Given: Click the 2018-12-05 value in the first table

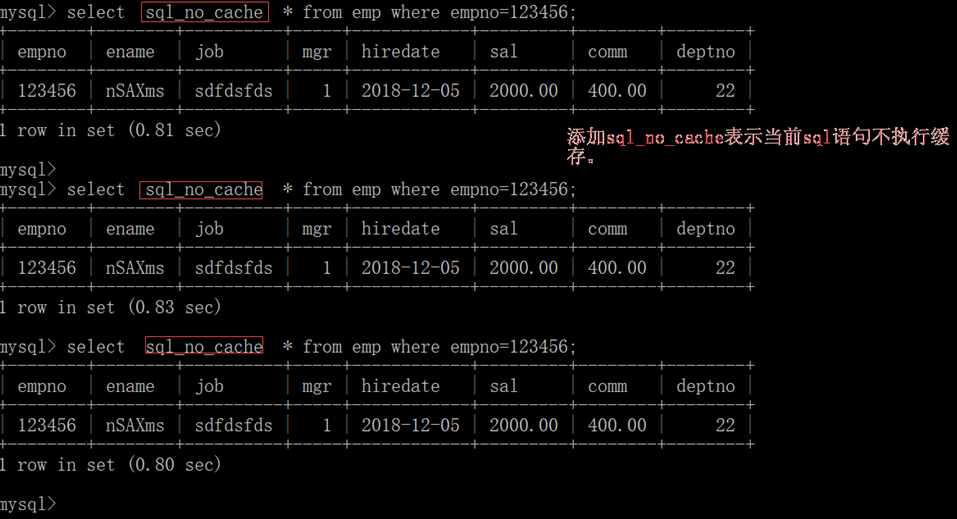Looking at the screenshot, I should (x=410, y=91).
